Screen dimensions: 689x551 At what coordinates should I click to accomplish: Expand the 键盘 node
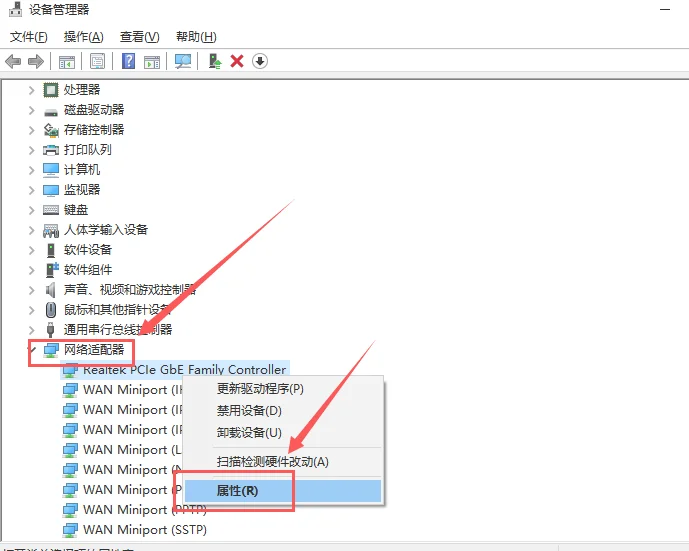tap(31, 210)
